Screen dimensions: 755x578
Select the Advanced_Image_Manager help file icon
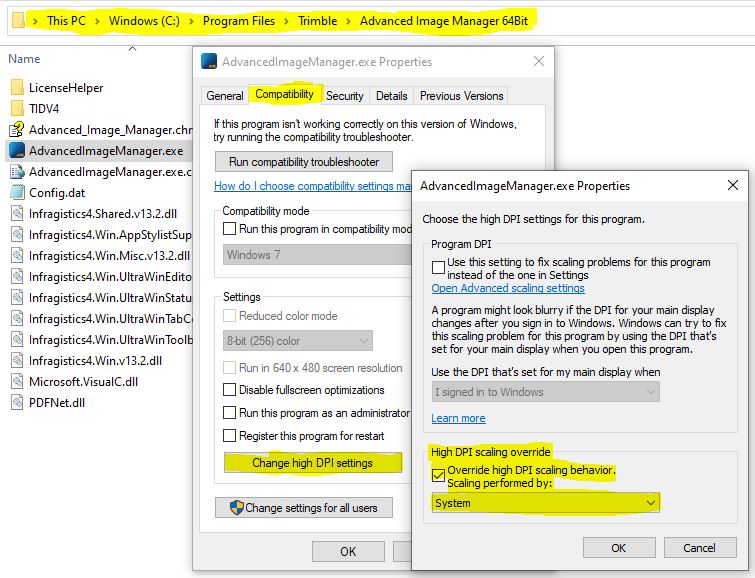point(17,130)
